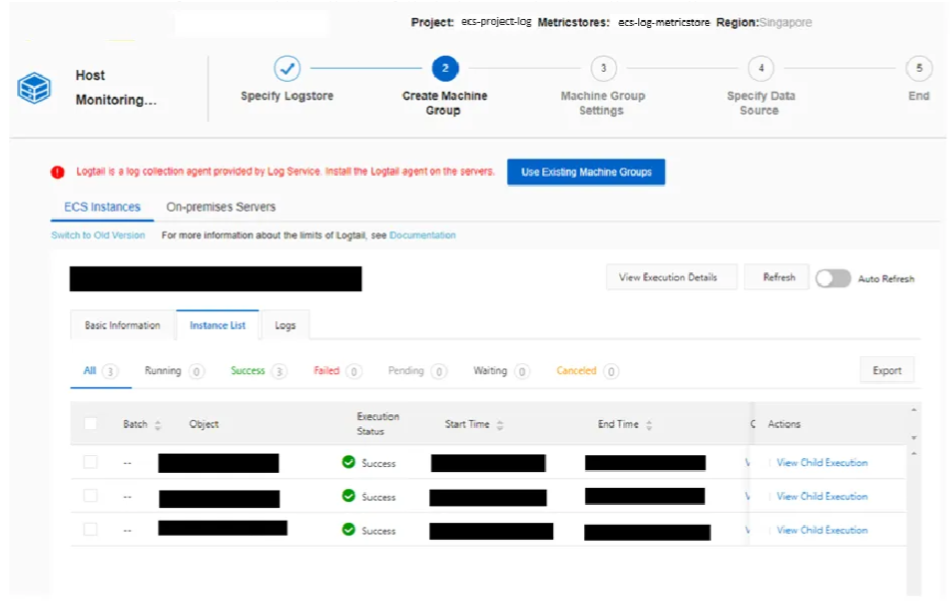Open the ECS Instances tab
The height and width of the screenshot is (605, 950).
pos(102,207)
